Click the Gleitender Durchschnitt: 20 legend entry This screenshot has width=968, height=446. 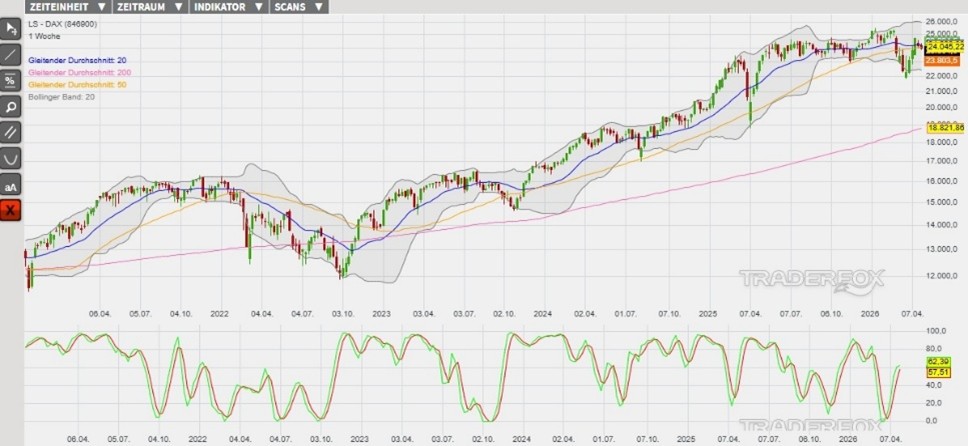(78, 61)
